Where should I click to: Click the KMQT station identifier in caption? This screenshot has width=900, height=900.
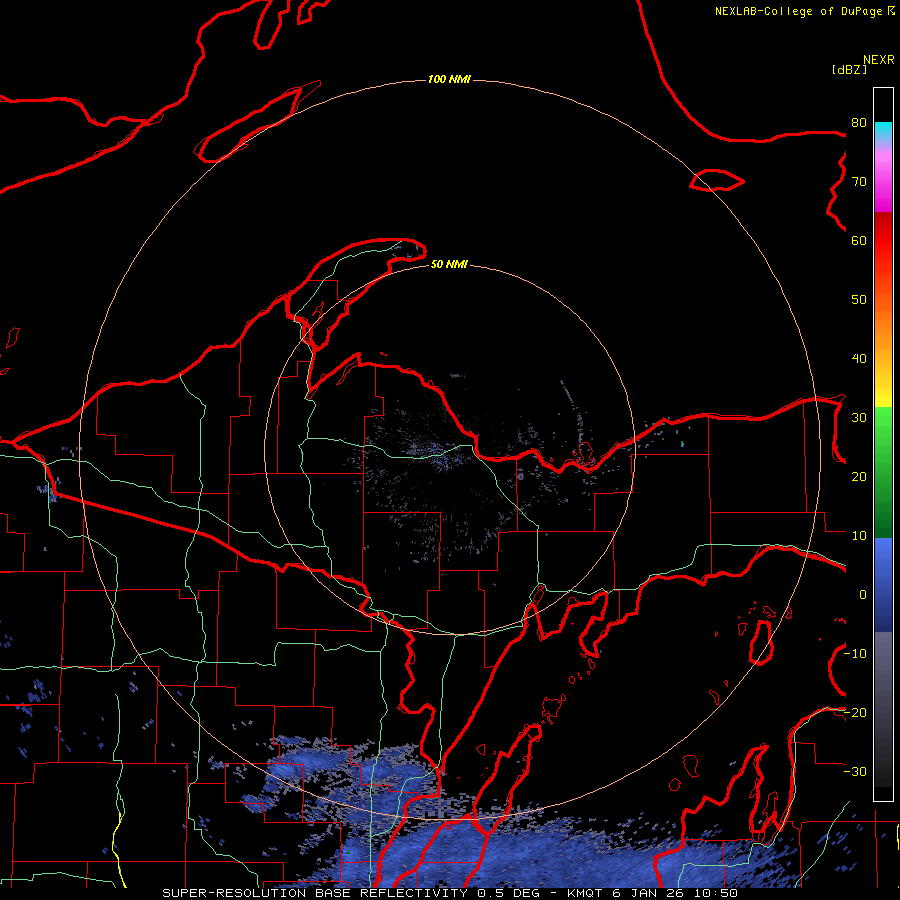point(586,893)
